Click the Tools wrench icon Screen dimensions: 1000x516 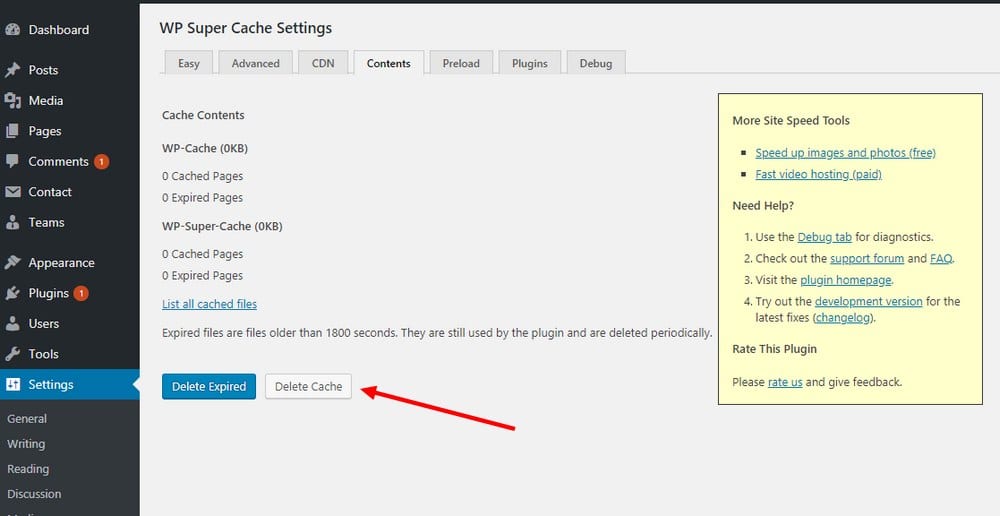[x=13, y=354]
